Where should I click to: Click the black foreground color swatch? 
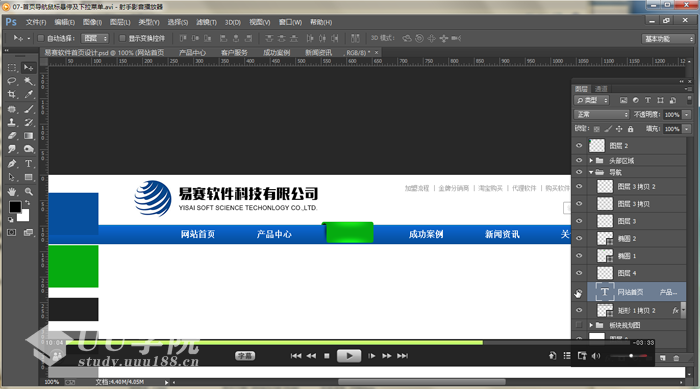(15, 207)
